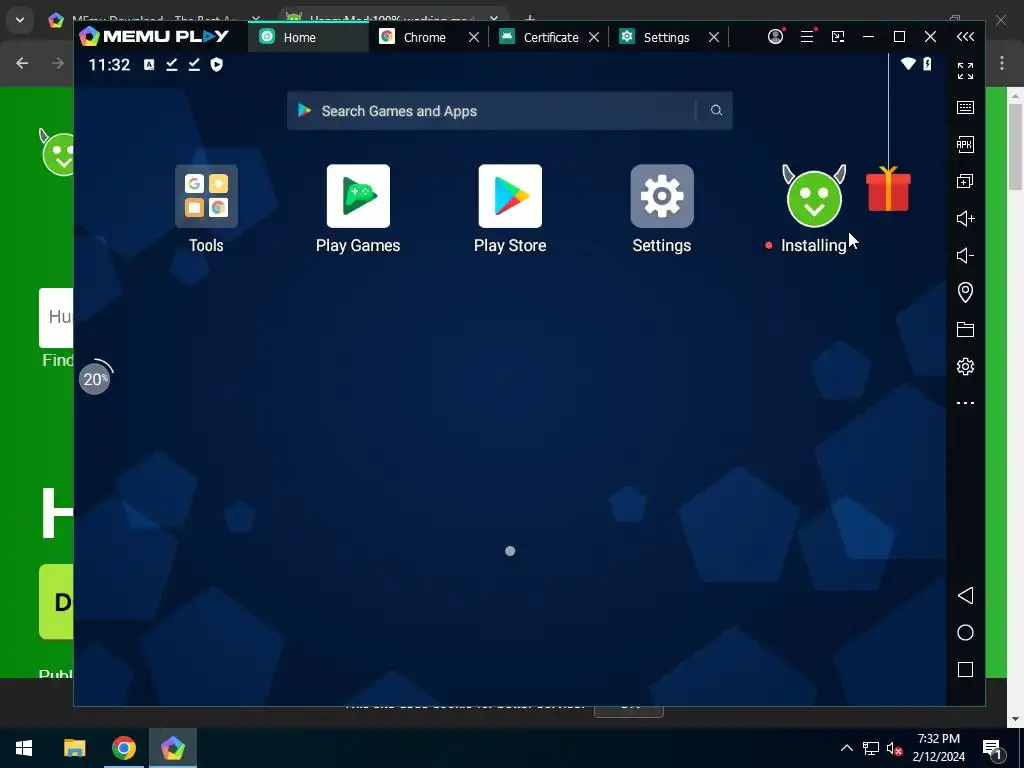Open MEmu settings gear in sidebar
The image size is (1024, 768).
[965, 366]
